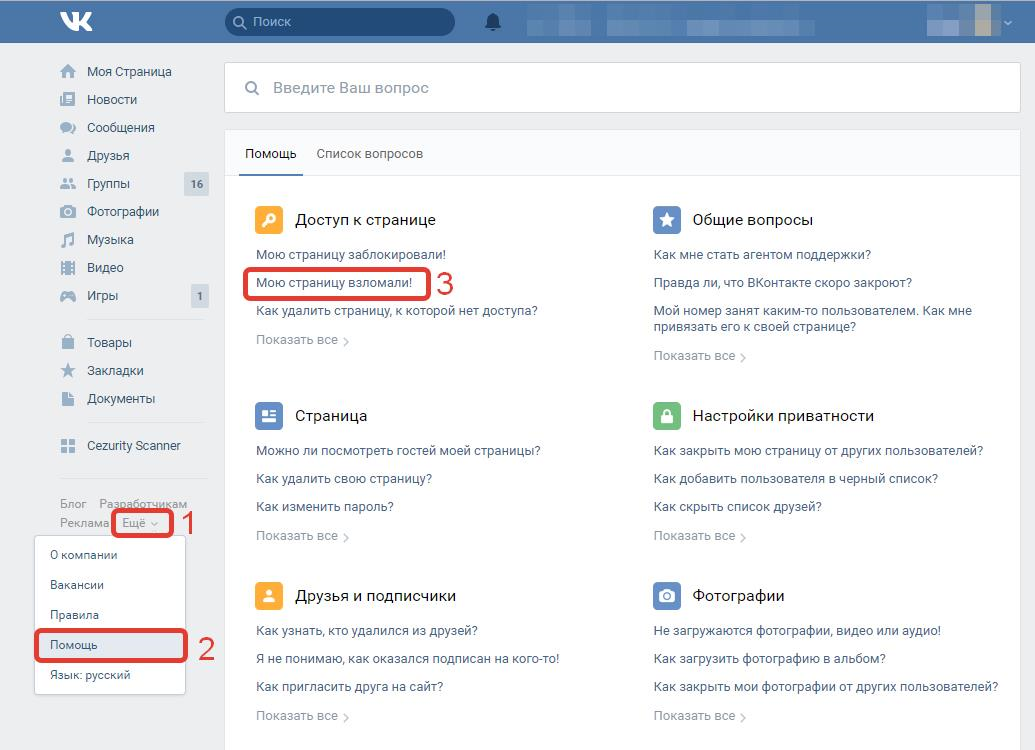Image resolution: width=1035 pixels, height=750 pixels.
Task: Open the Cezurity Scanner app icon
Action: point(68,446)
